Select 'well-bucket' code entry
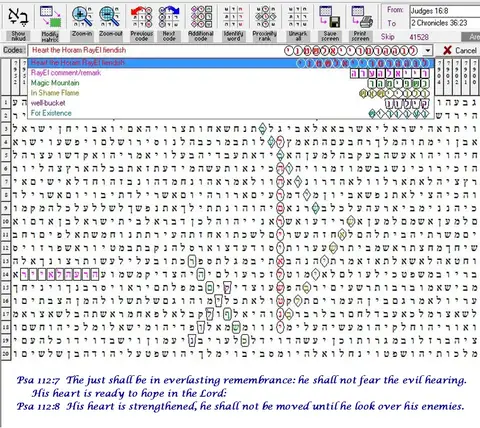Screen dimensions: 480x428 tap(231, 103)
